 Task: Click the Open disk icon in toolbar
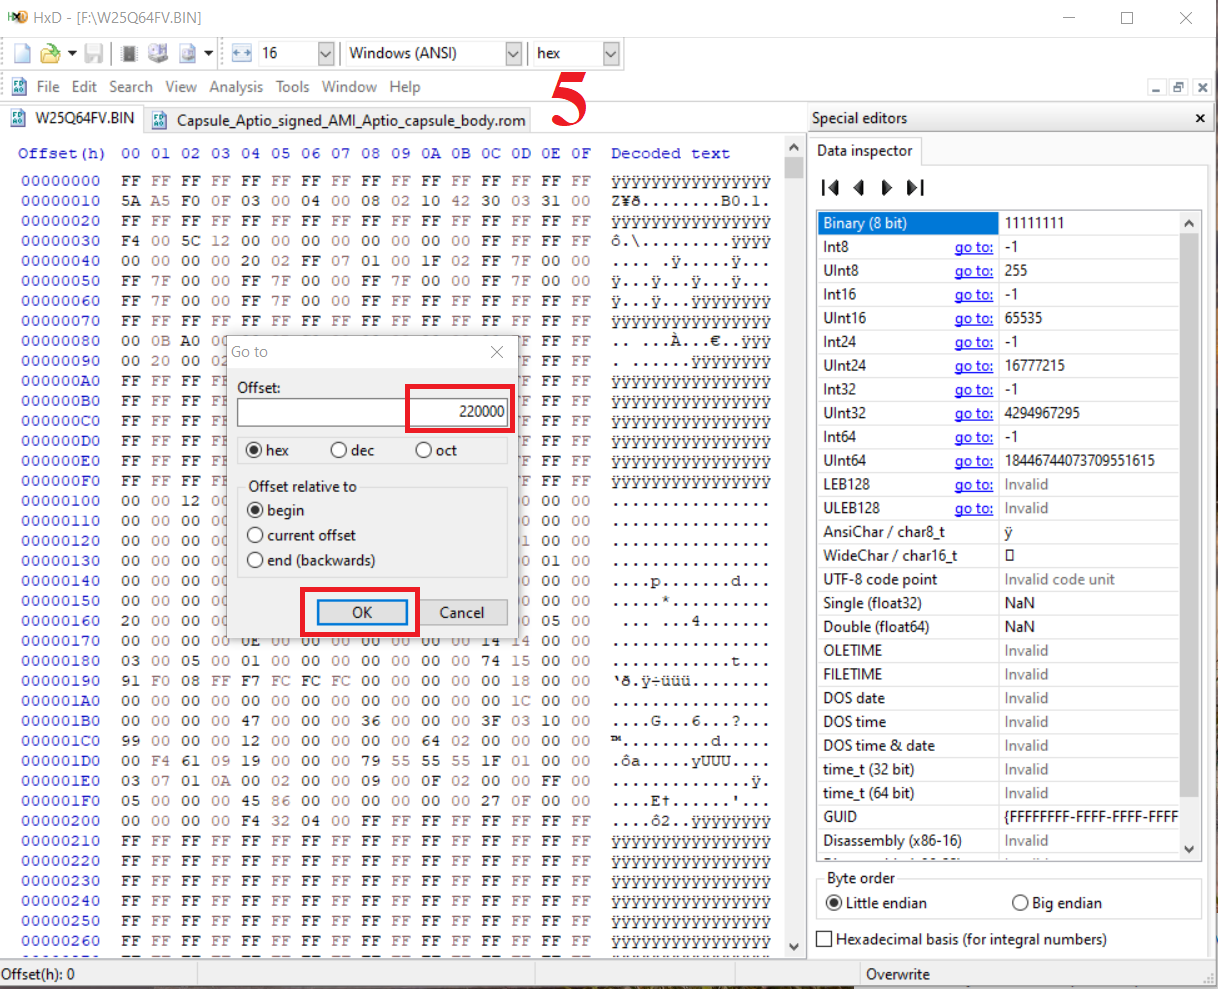158,54
